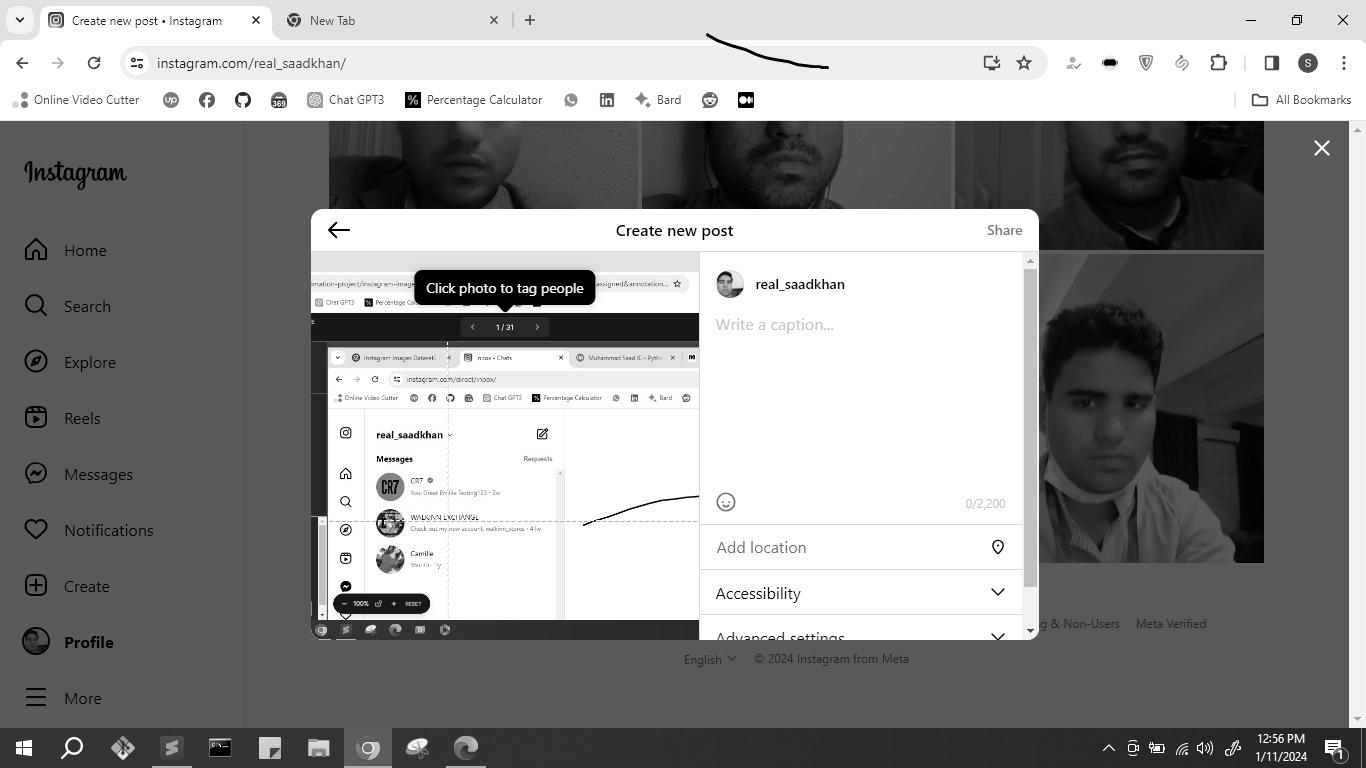Open the Online Video Cutter bookmark
This screenshot has height=768, width=1366.
point(75,100)
